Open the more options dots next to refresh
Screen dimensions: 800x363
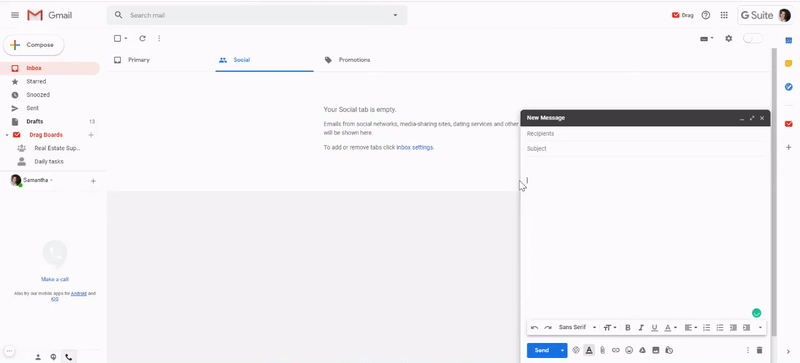[159, 38]
